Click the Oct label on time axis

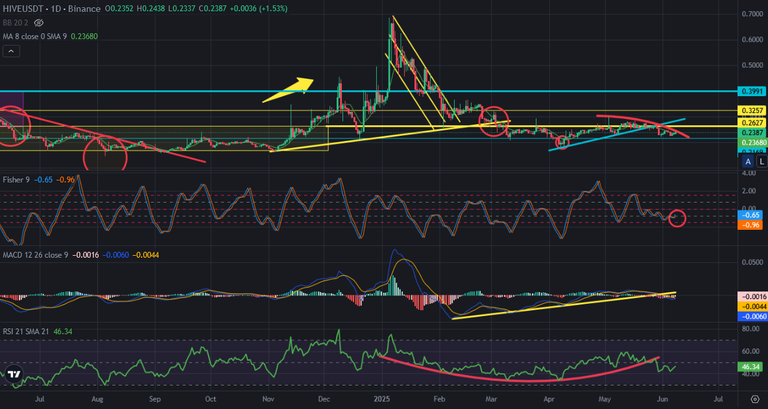[x=211, y=399]
